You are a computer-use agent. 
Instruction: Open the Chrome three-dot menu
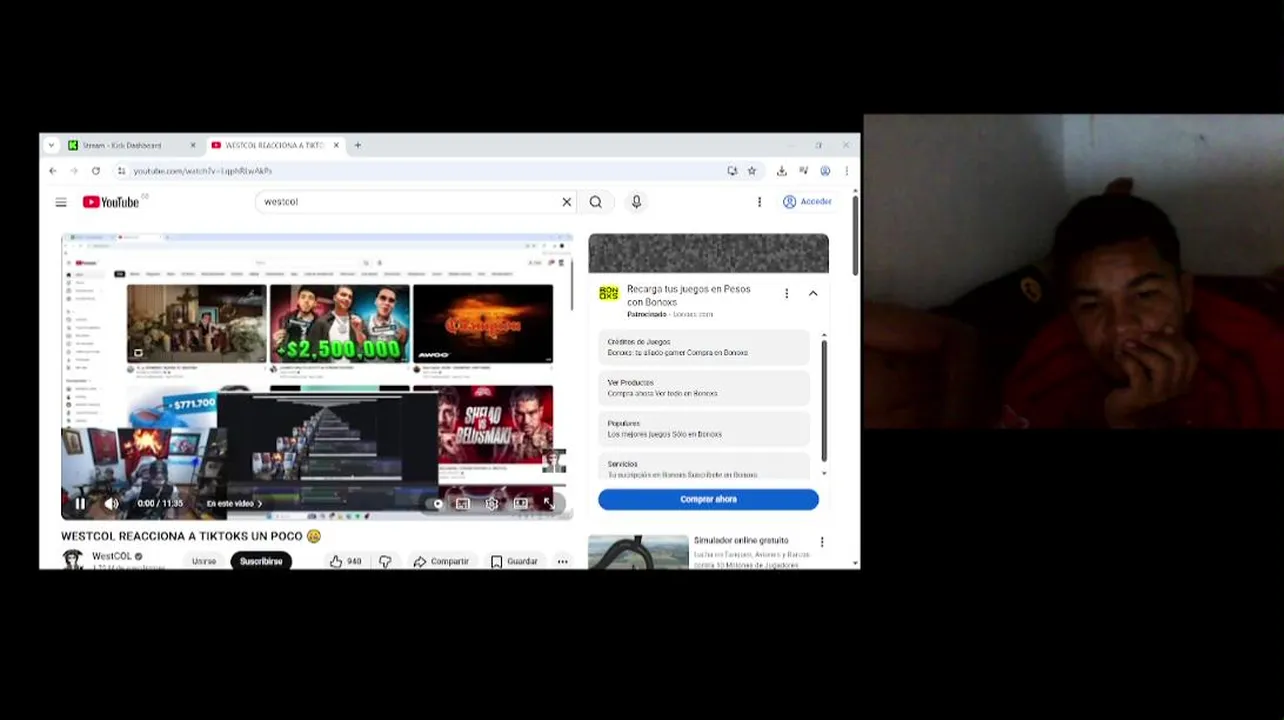pyautogui.click(x=846, y=171)
